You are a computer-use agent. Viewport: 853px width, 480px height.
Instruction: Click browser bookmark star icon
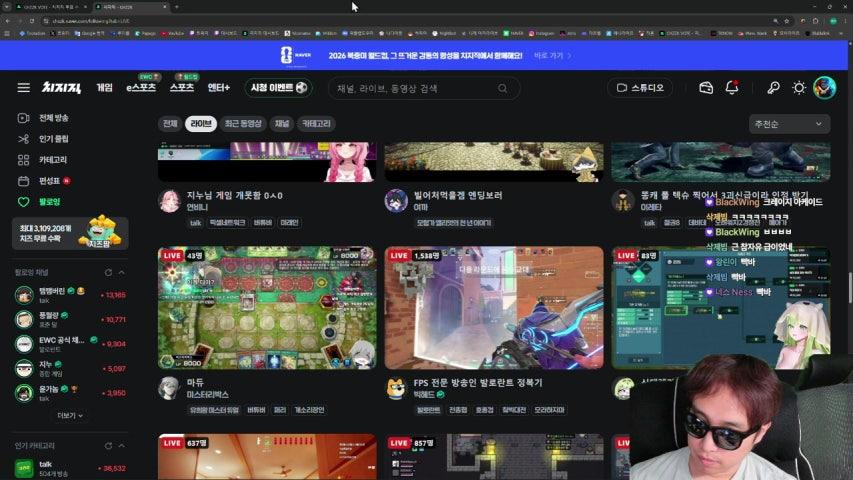787,21
